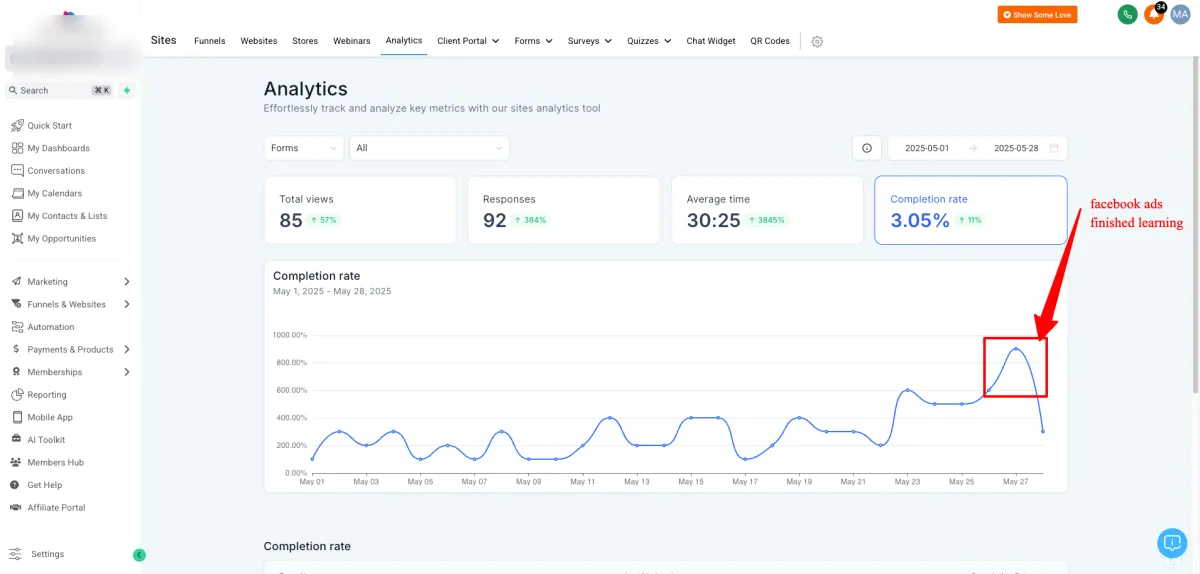Switch to the Funnels tab
Viewport: 1200px width, 574px height.
coord(209,41)
